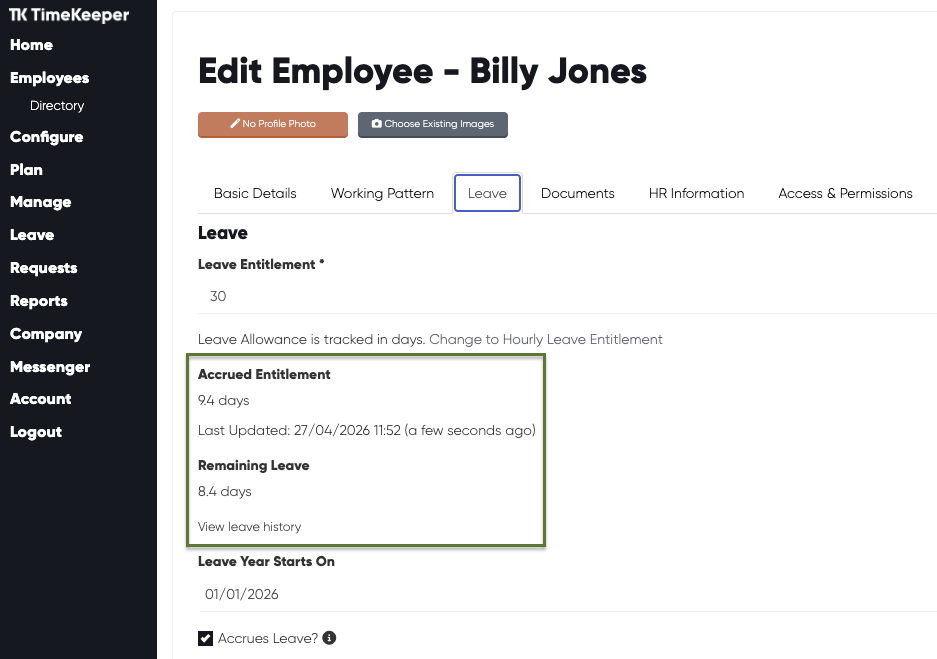
Task: Click Choose Existing Images button
Action: click(433, 124)
